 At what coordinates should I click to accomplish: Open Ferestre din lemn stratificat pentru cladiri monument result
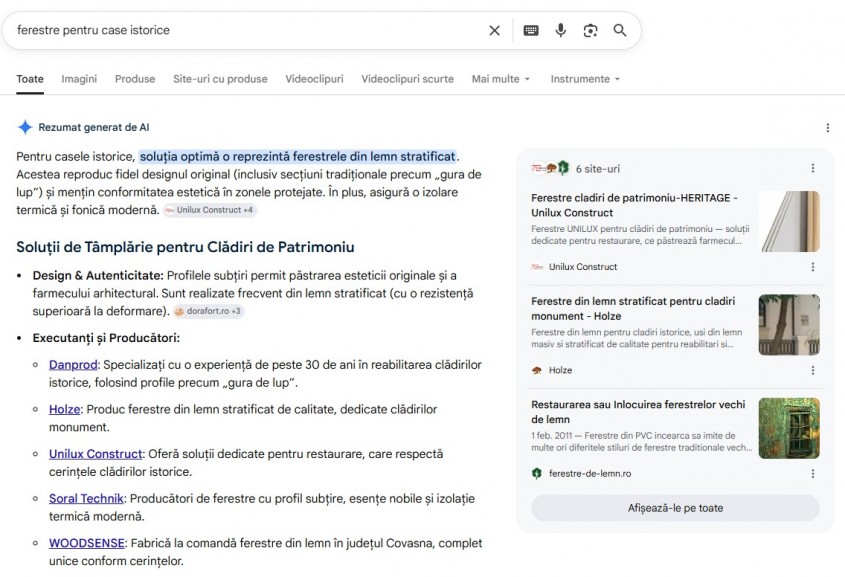tap(633, 309)
